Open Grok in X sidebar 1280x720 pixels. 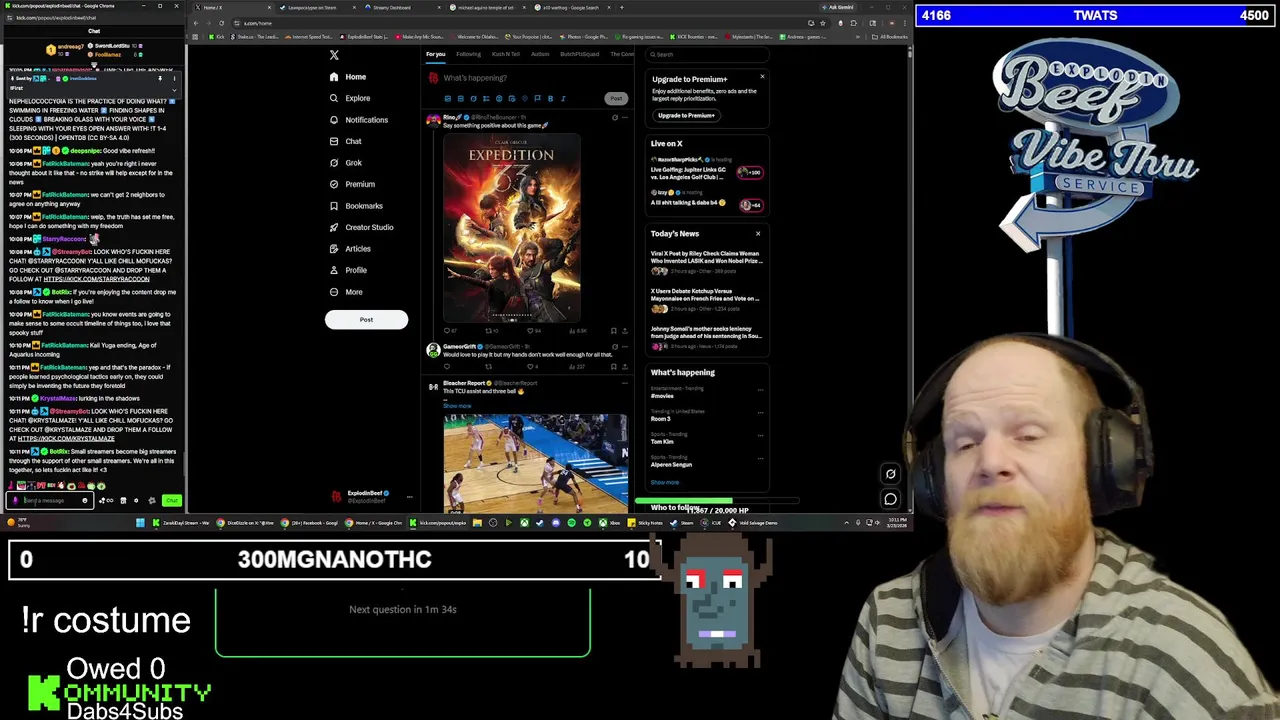point(345,163)
